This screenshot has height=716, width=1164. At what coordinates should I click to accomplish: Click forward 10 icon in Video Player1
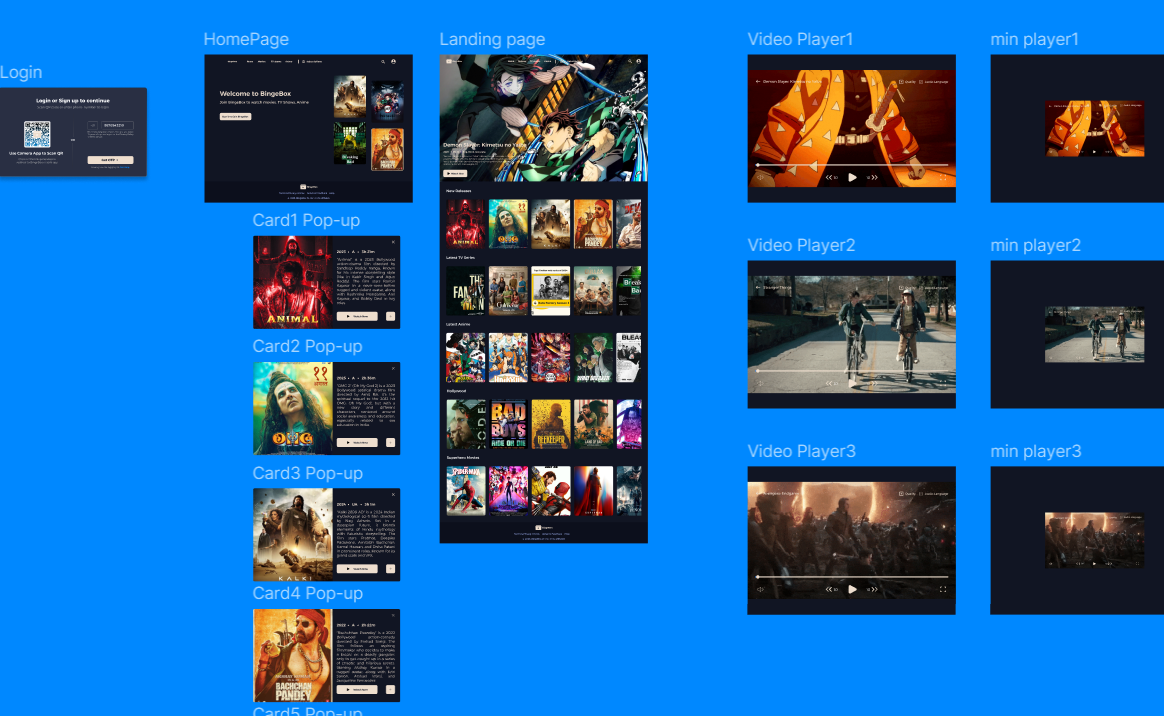(x=872, y=177)
